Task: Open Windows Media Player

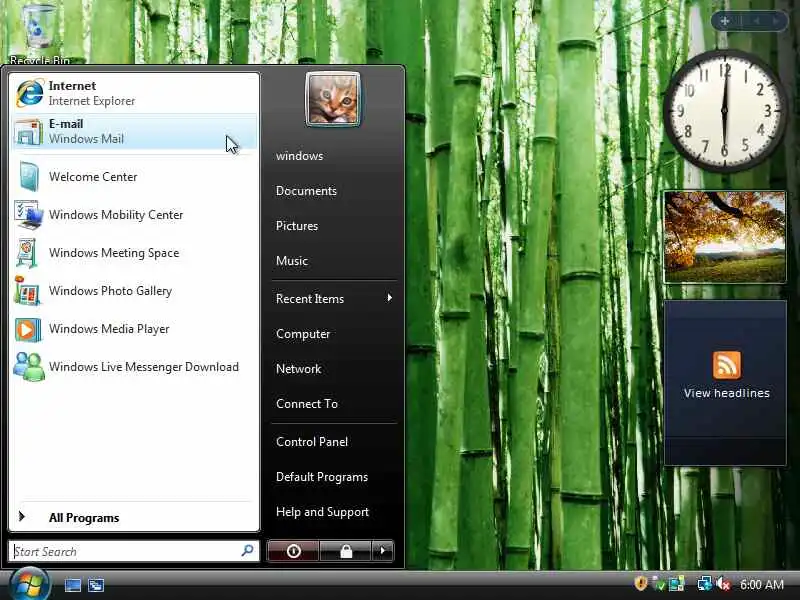Action: tap(134, 329)
